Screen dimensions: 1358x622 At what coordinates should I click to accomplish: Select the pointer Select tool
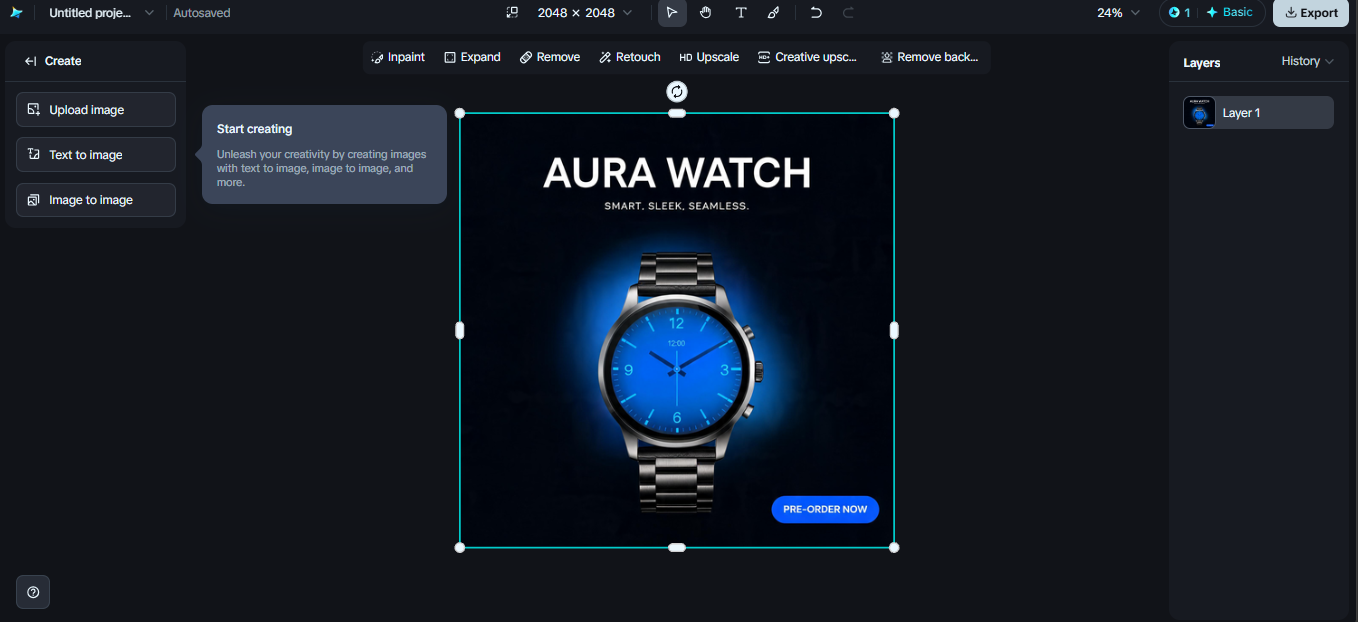click(x=672, y=13)
